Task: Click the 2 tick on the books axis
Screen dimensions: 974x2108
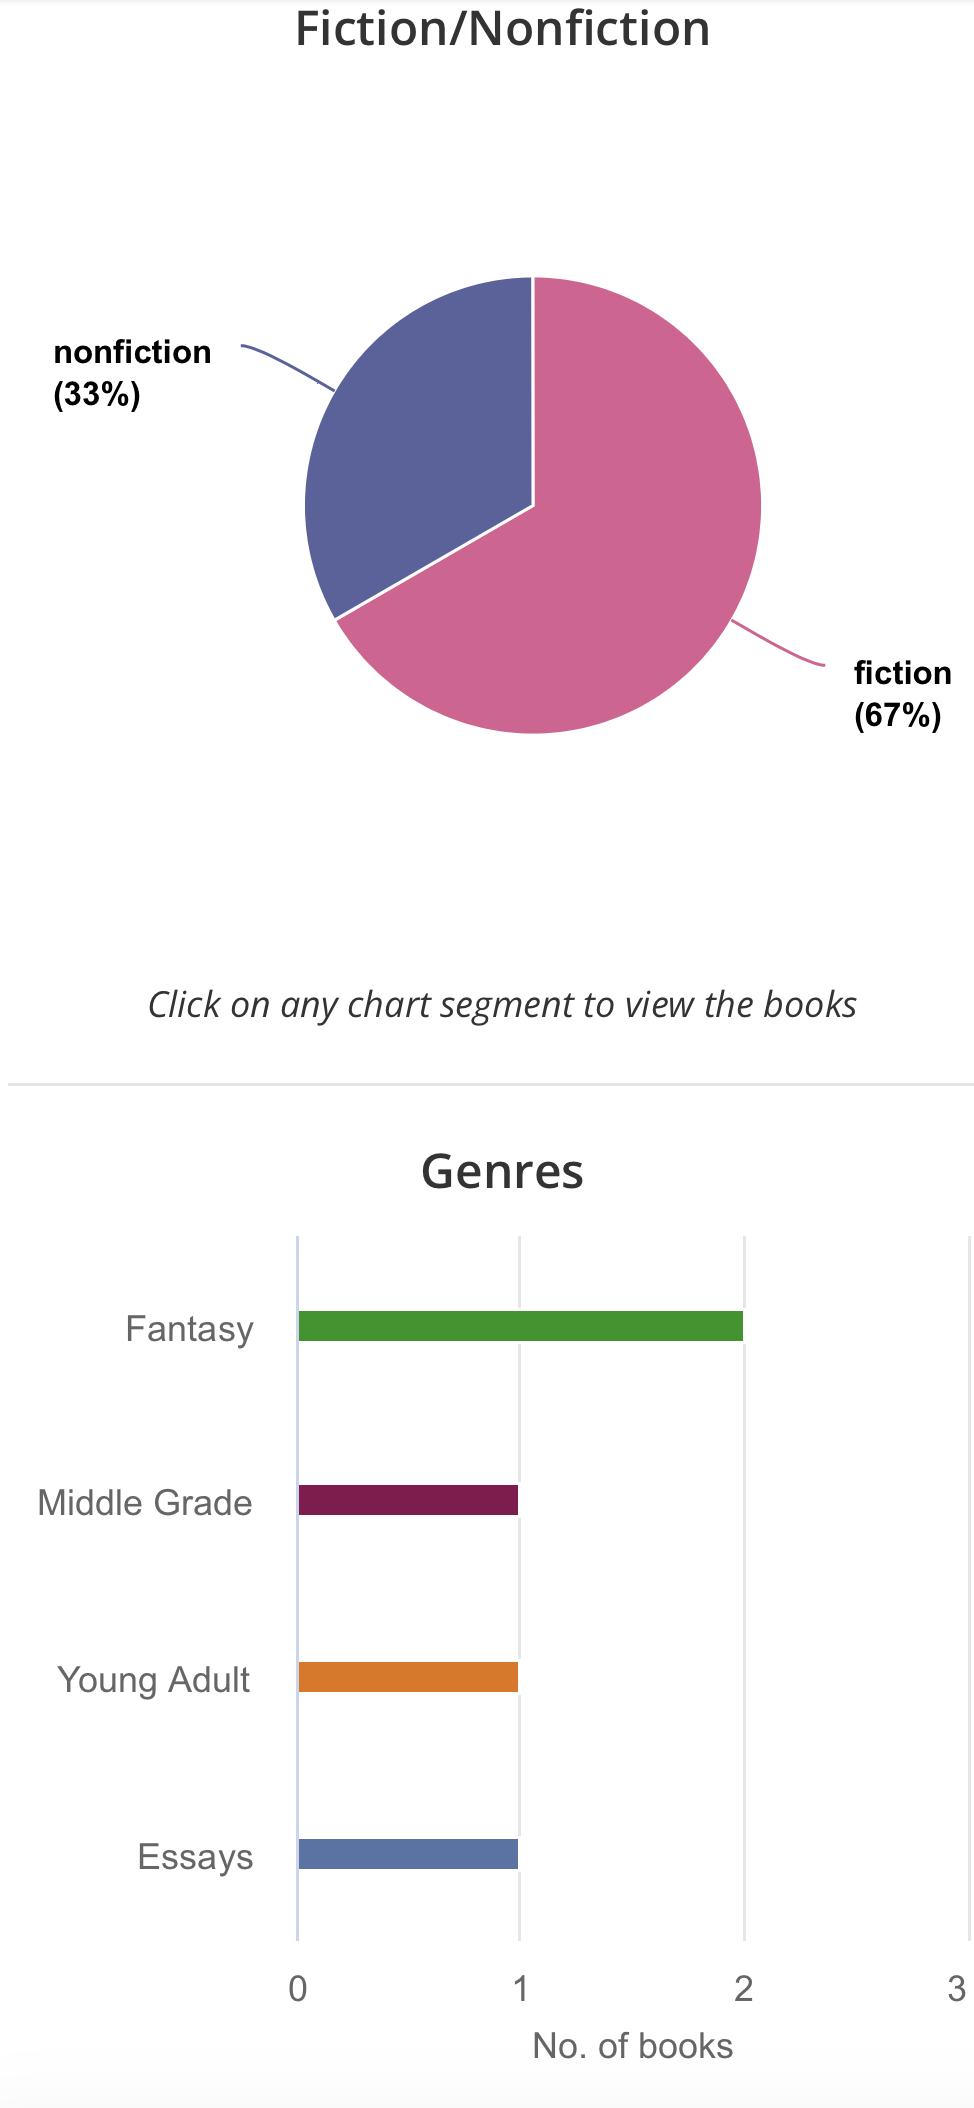Action: (x=743, y=1989)
